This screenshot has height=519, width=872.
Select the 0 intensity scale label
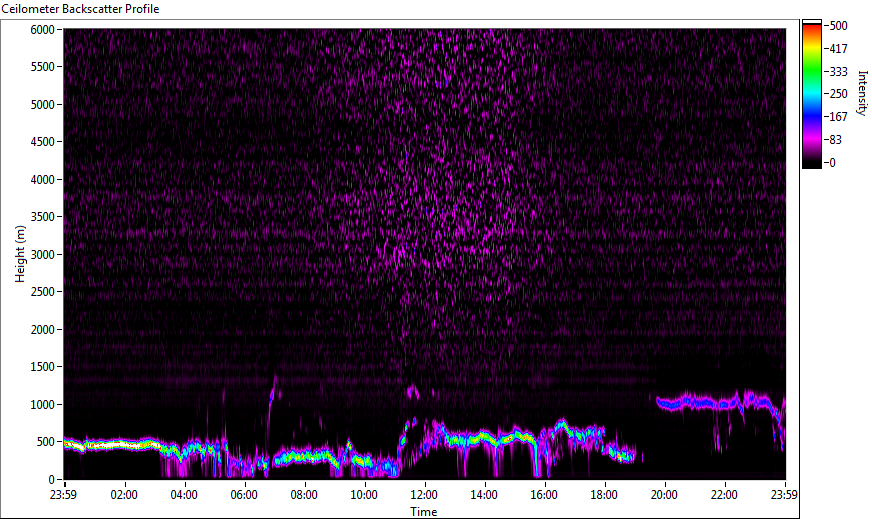point(832,162)
